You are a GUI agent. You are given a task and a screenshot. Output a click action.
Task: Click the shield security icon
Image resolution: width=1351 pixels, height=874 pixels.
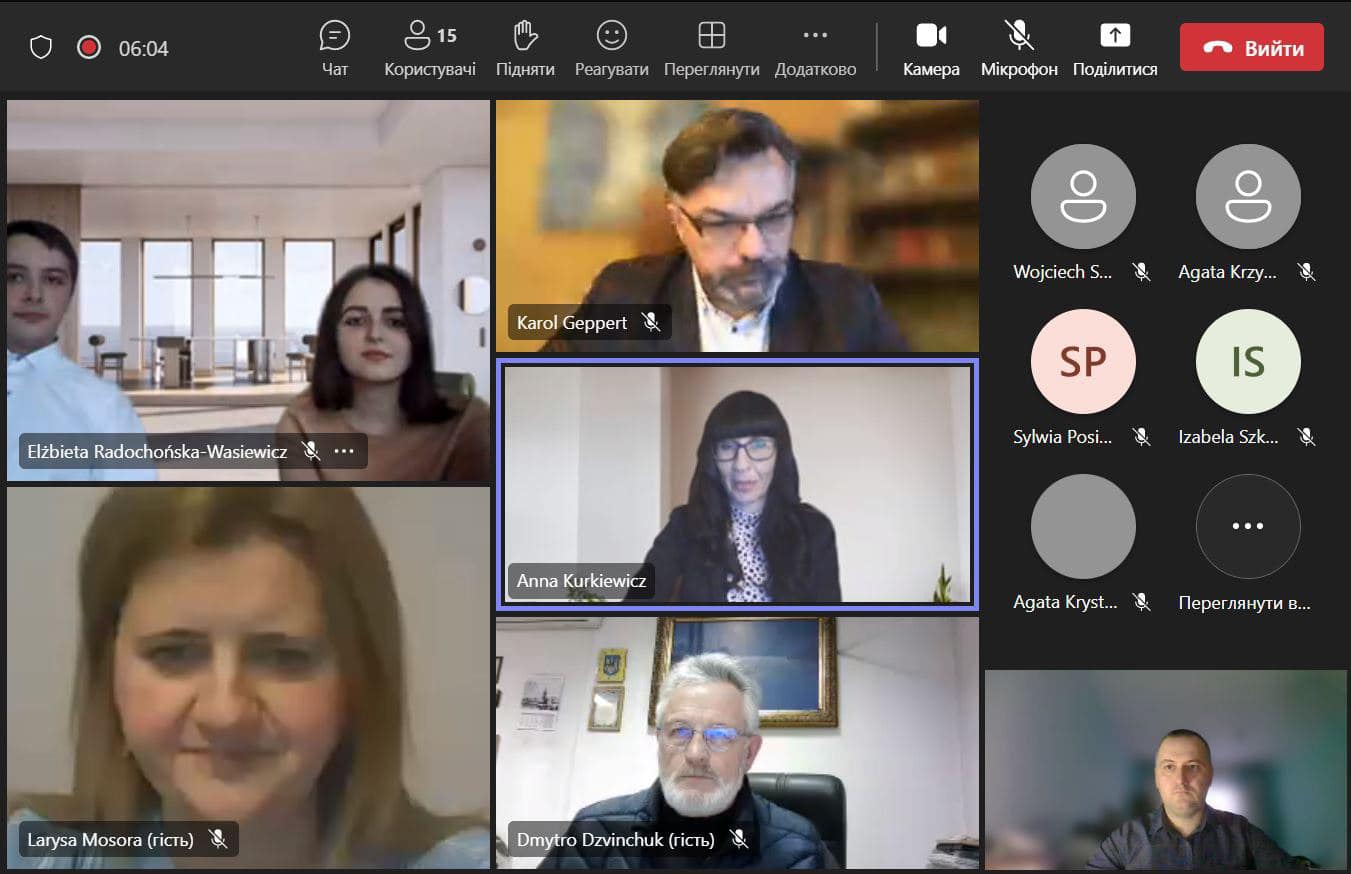coord(41,48)
